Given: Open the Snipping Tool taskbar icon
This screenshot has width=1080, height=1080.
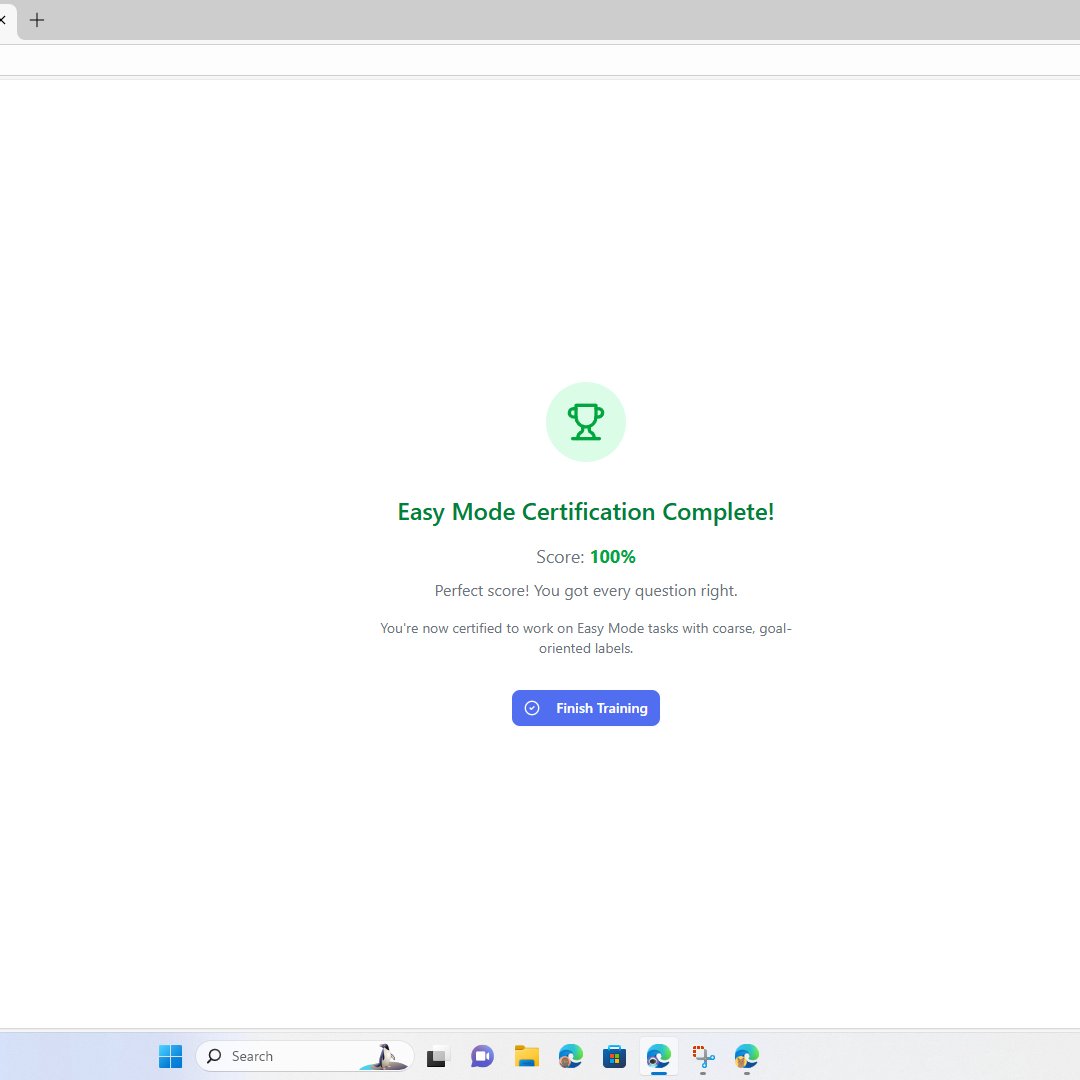Looking at the screenshot, I should click(x=703, y=1057).
